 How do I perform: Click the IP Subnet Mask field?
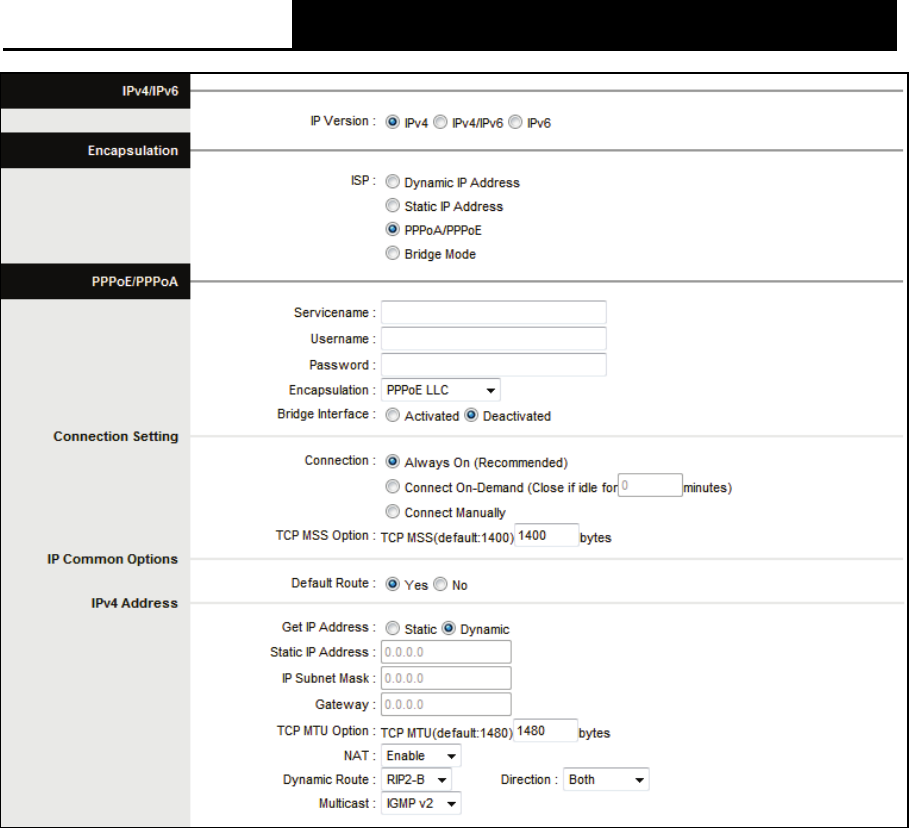[x=446, y=678]
